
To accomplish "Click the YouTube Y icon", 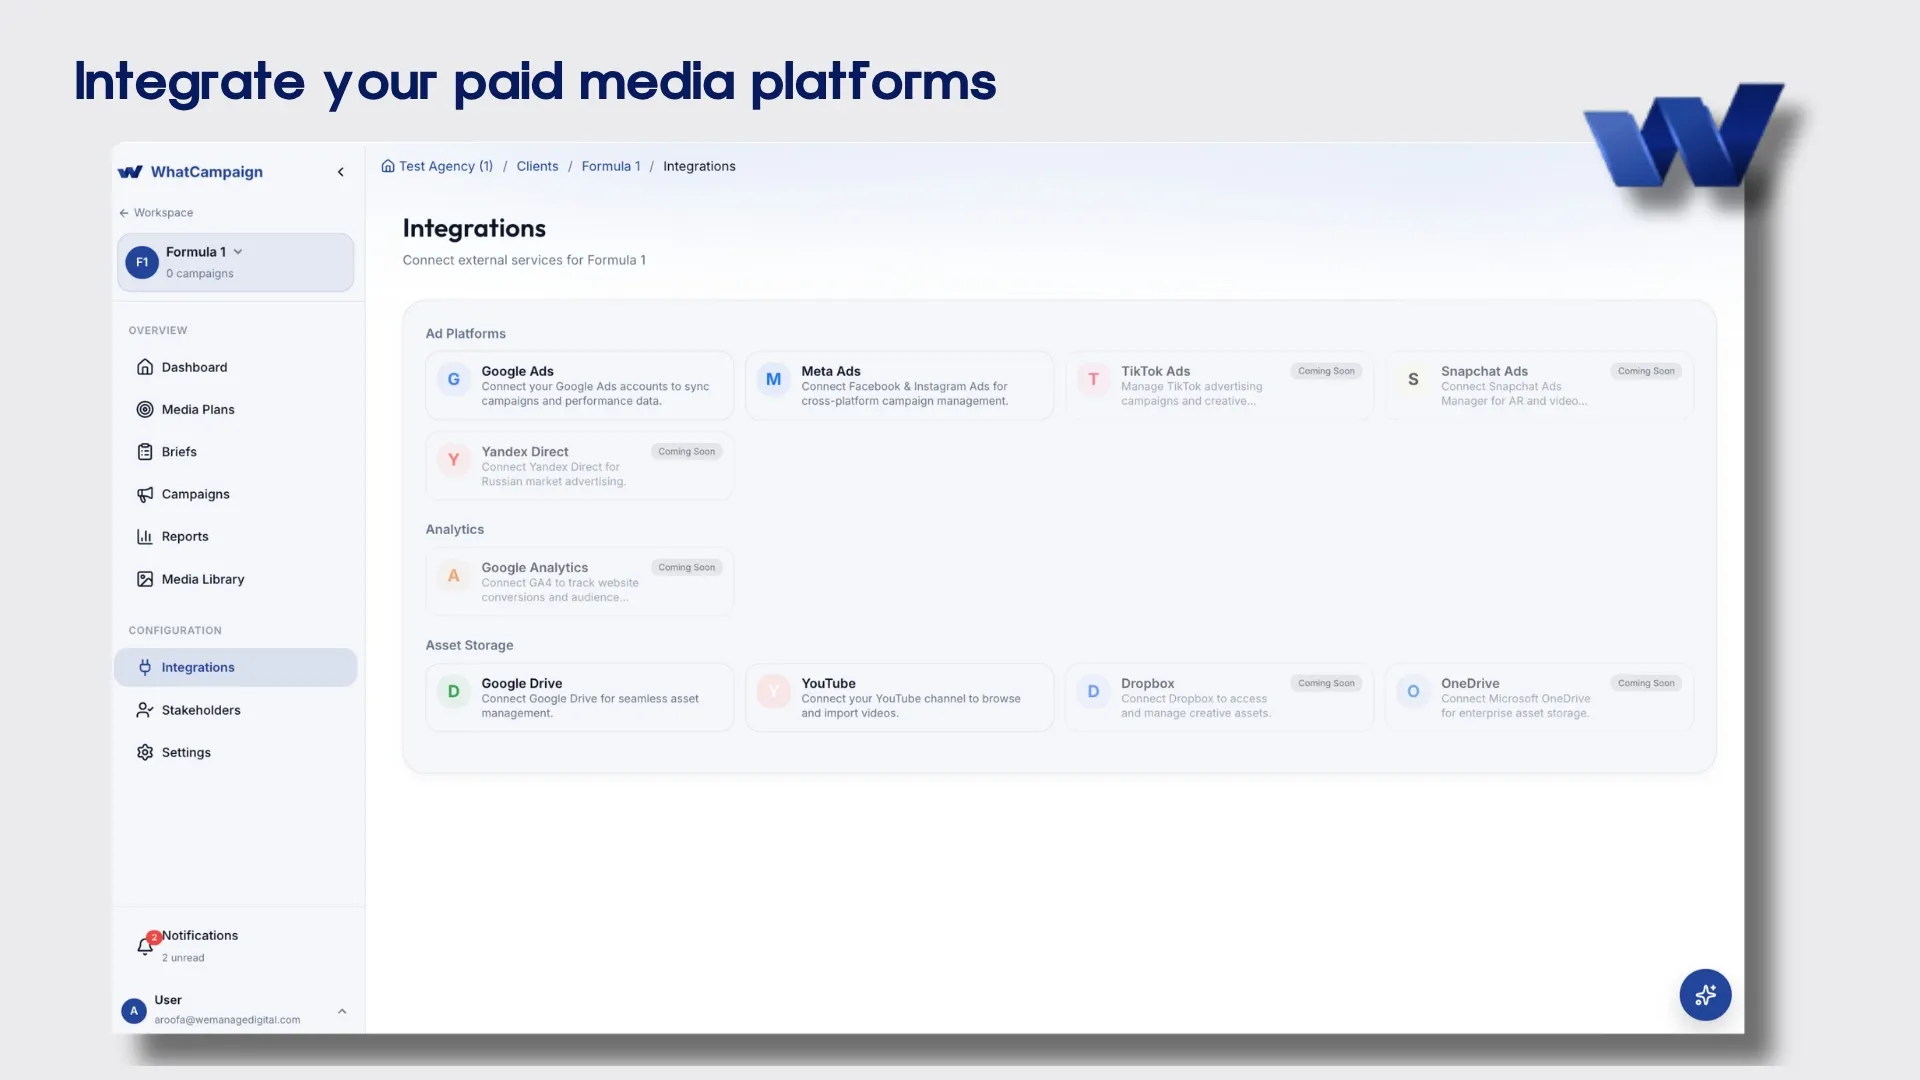I will pos(774,691).
